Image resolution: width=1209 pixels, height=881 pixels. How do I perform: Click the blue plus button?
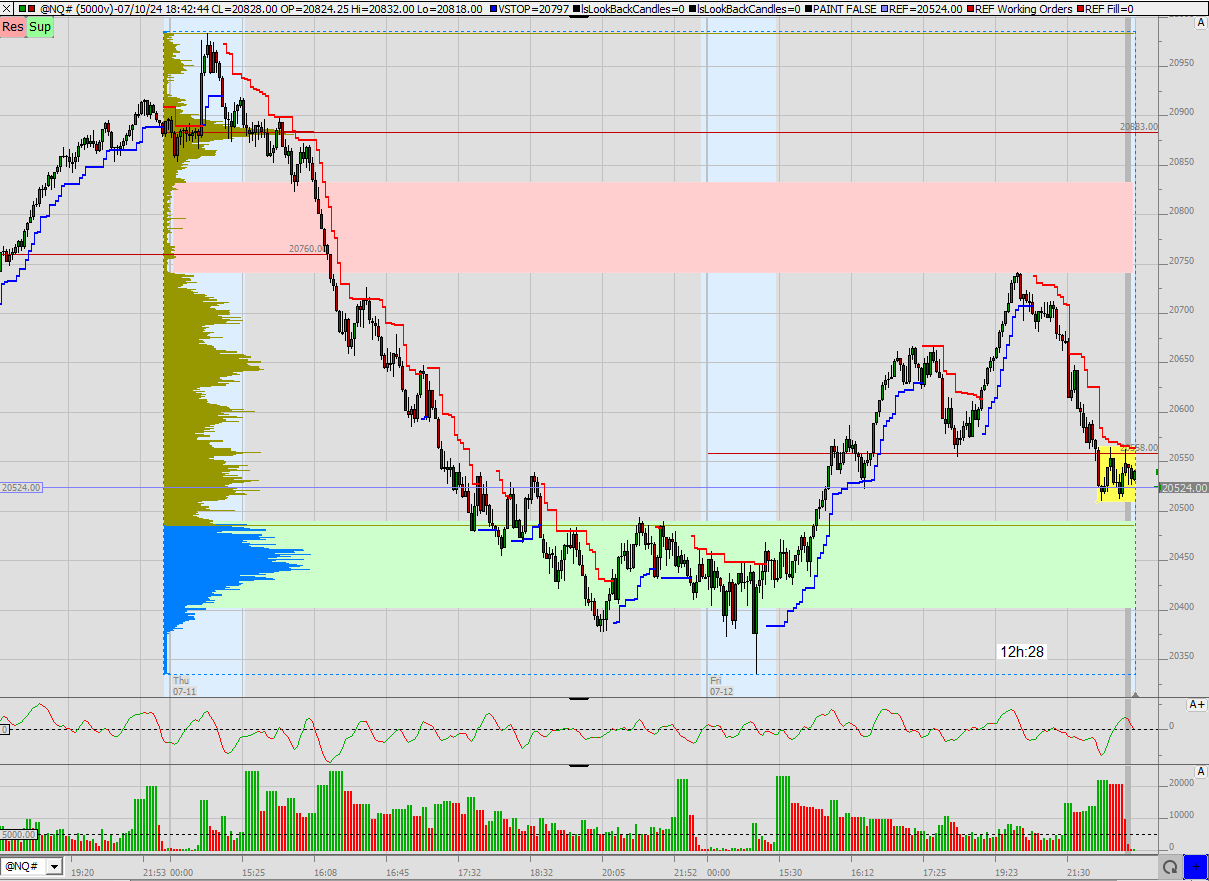[1195, 866]
